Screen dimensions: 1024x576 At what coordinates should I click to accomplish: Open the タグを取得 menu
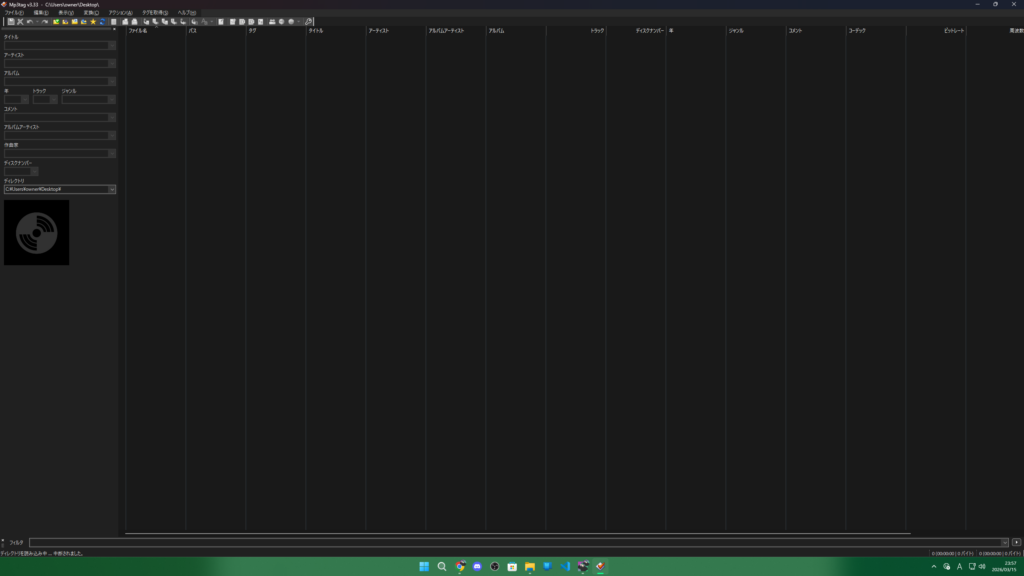tap(153, 12)
